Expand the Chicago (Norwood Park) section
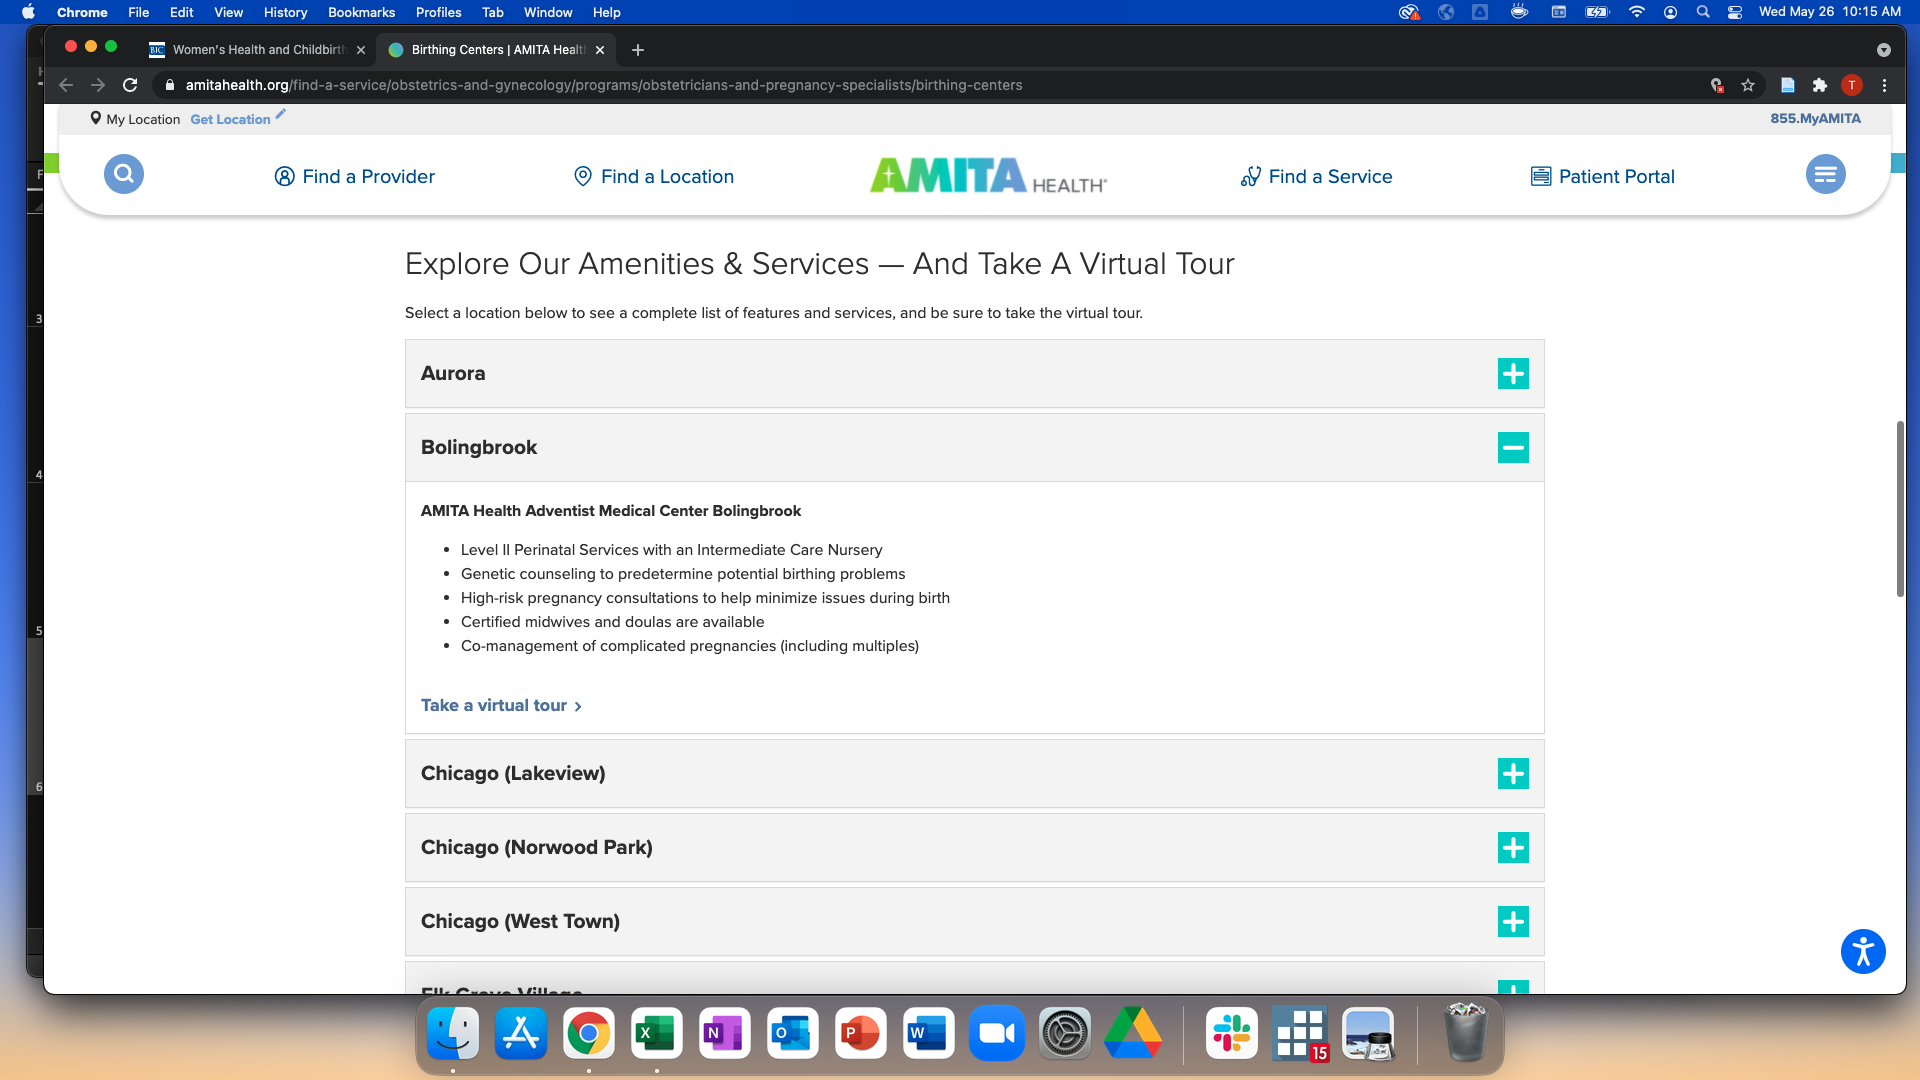The image size is (1920, 1080). point(1513,848)
